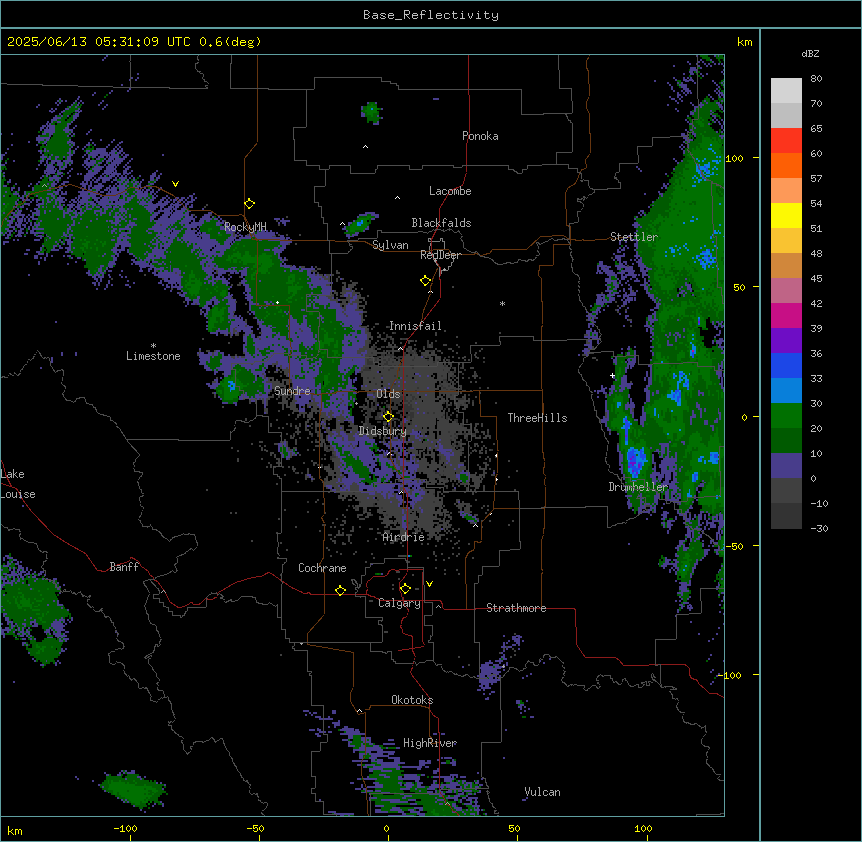This screenshot has width=862, height=842.
Task: Click the Banff label
Action: point(124,567)
